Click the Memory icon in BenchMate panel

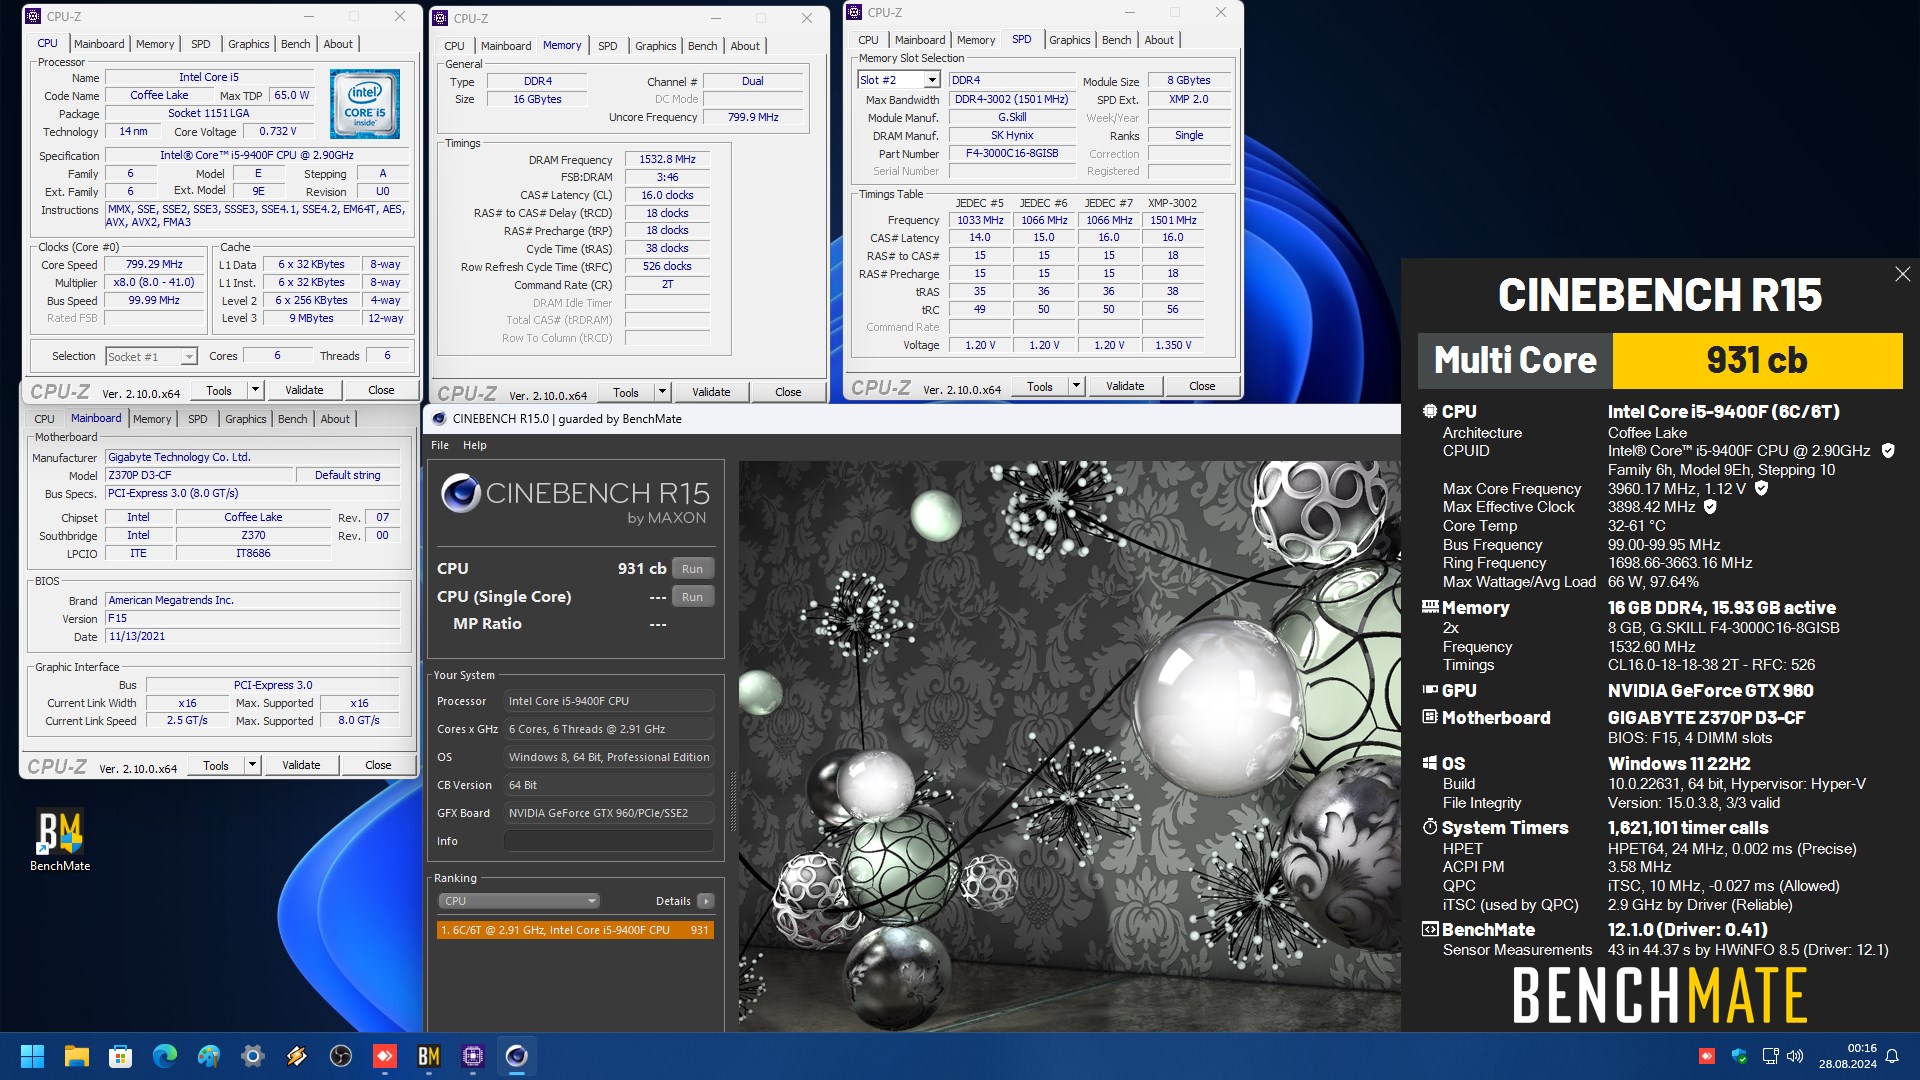coord(1430,607)
